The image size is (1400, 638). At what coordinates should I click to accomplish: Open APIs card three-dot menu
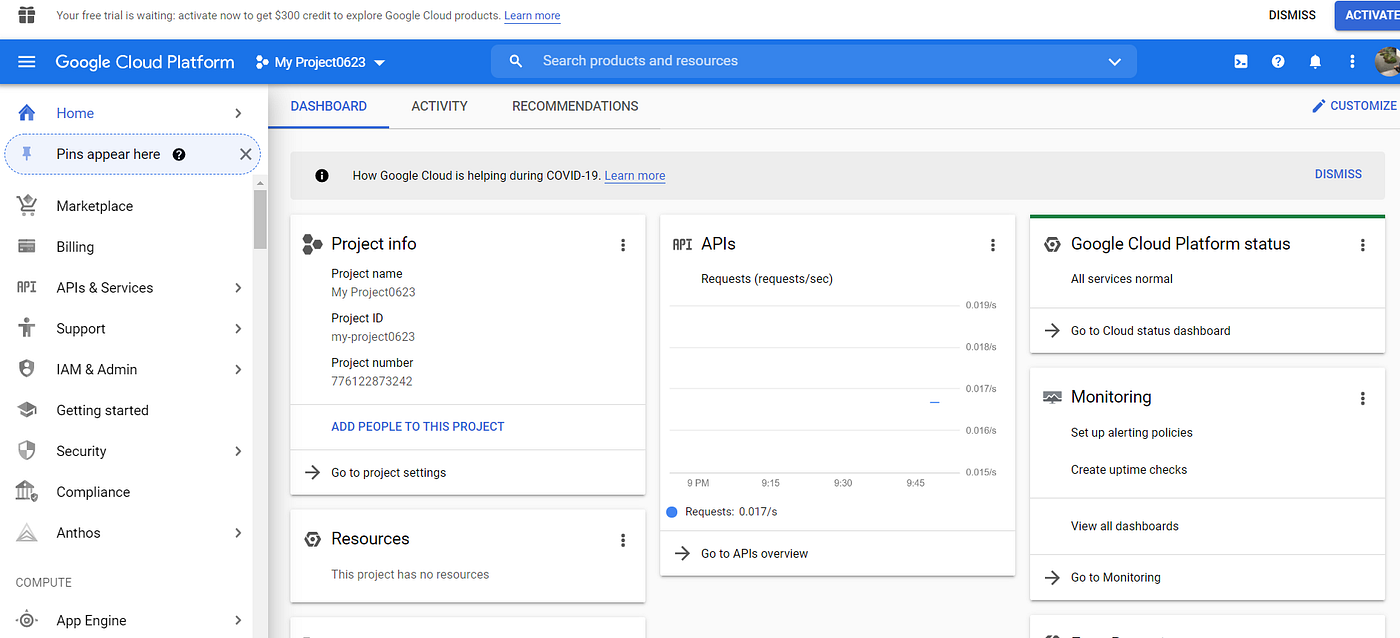[x=993, y=245]
